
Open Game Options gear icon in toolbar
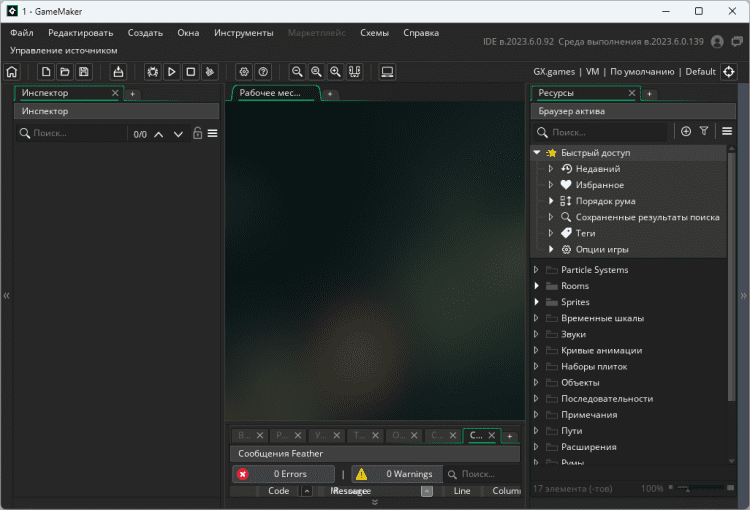click(x=243, y=72)
